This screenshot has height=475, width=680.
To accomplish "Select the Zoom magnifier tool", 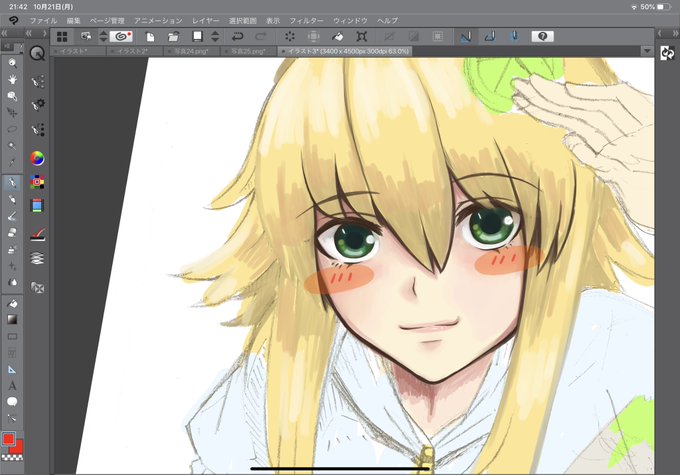I will pyautogui.click(x=12, y=63).
